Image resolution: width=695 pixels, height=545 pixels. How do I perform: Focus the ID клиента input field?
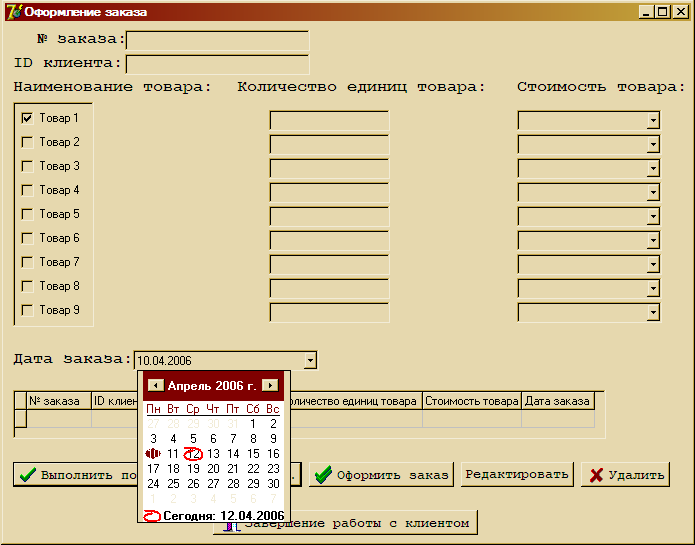click(x=217, y=64)
